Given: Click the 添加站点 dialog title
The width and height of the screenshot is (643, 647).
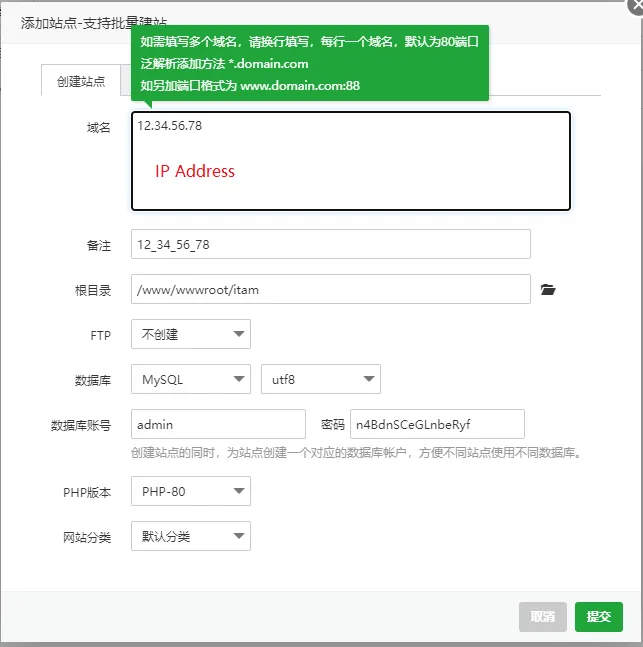Looking at the screenshot, I should (x=94, y=23).
